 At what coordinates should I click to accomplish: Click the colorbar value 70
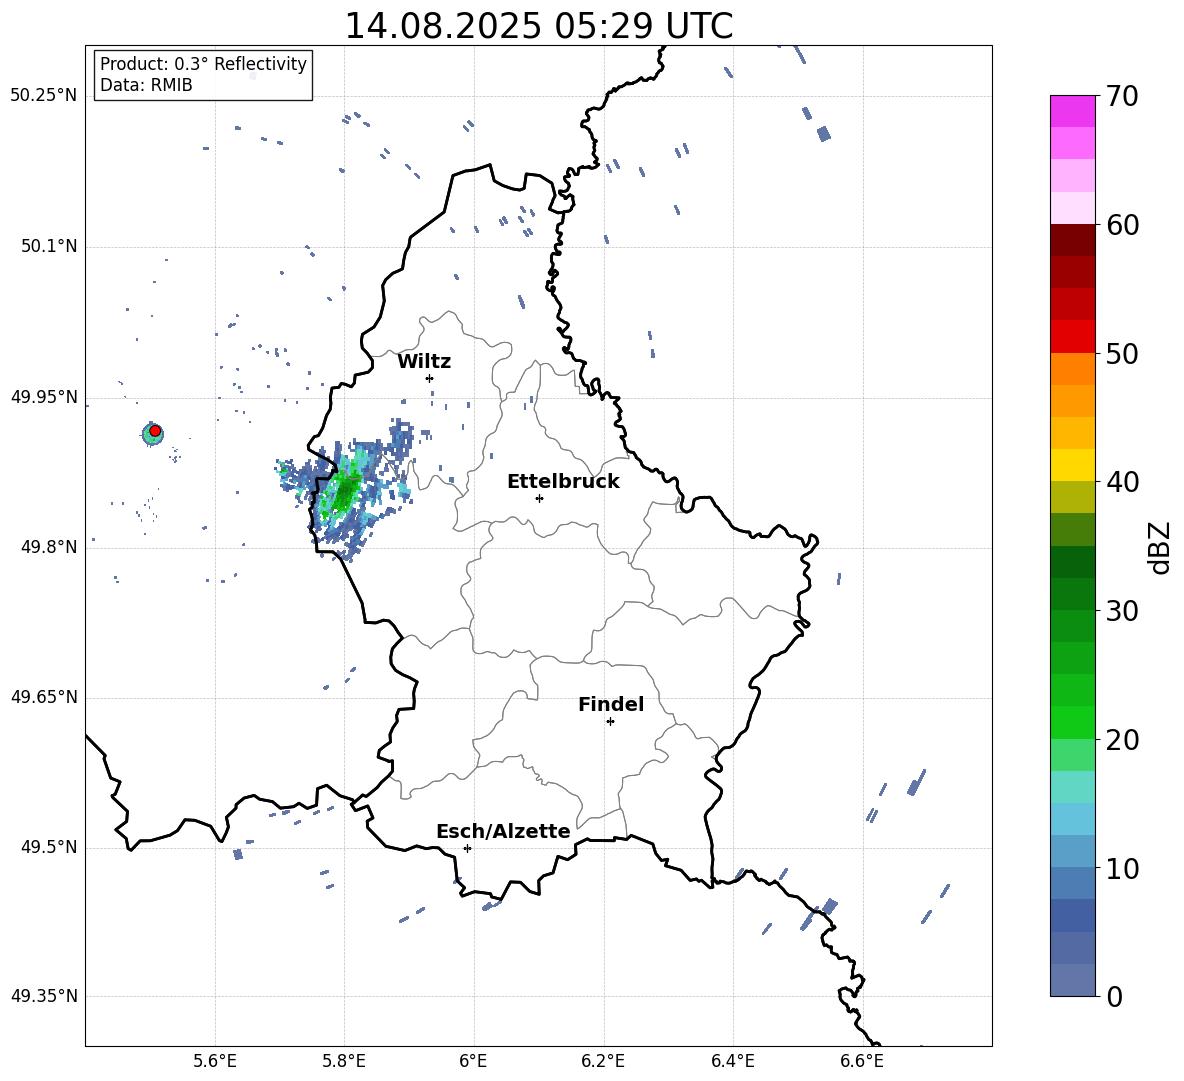[1122, 97]
